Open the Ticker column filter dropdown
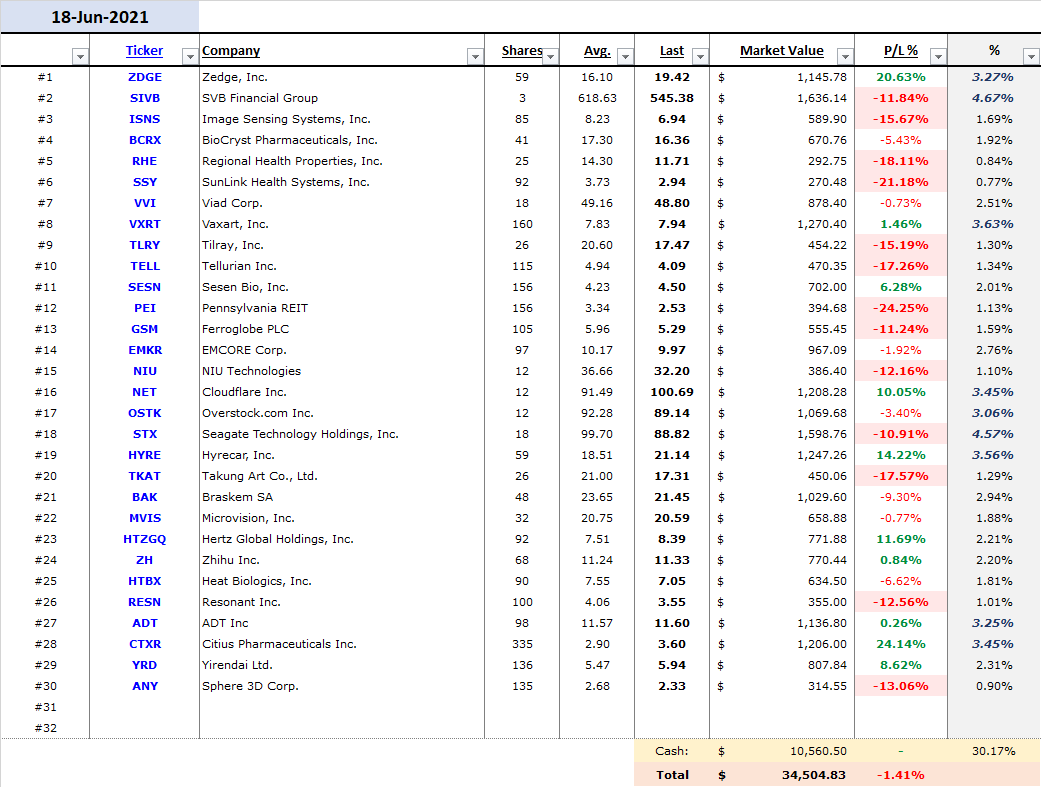Screen dimensions: 1041x787 point(190,56)
